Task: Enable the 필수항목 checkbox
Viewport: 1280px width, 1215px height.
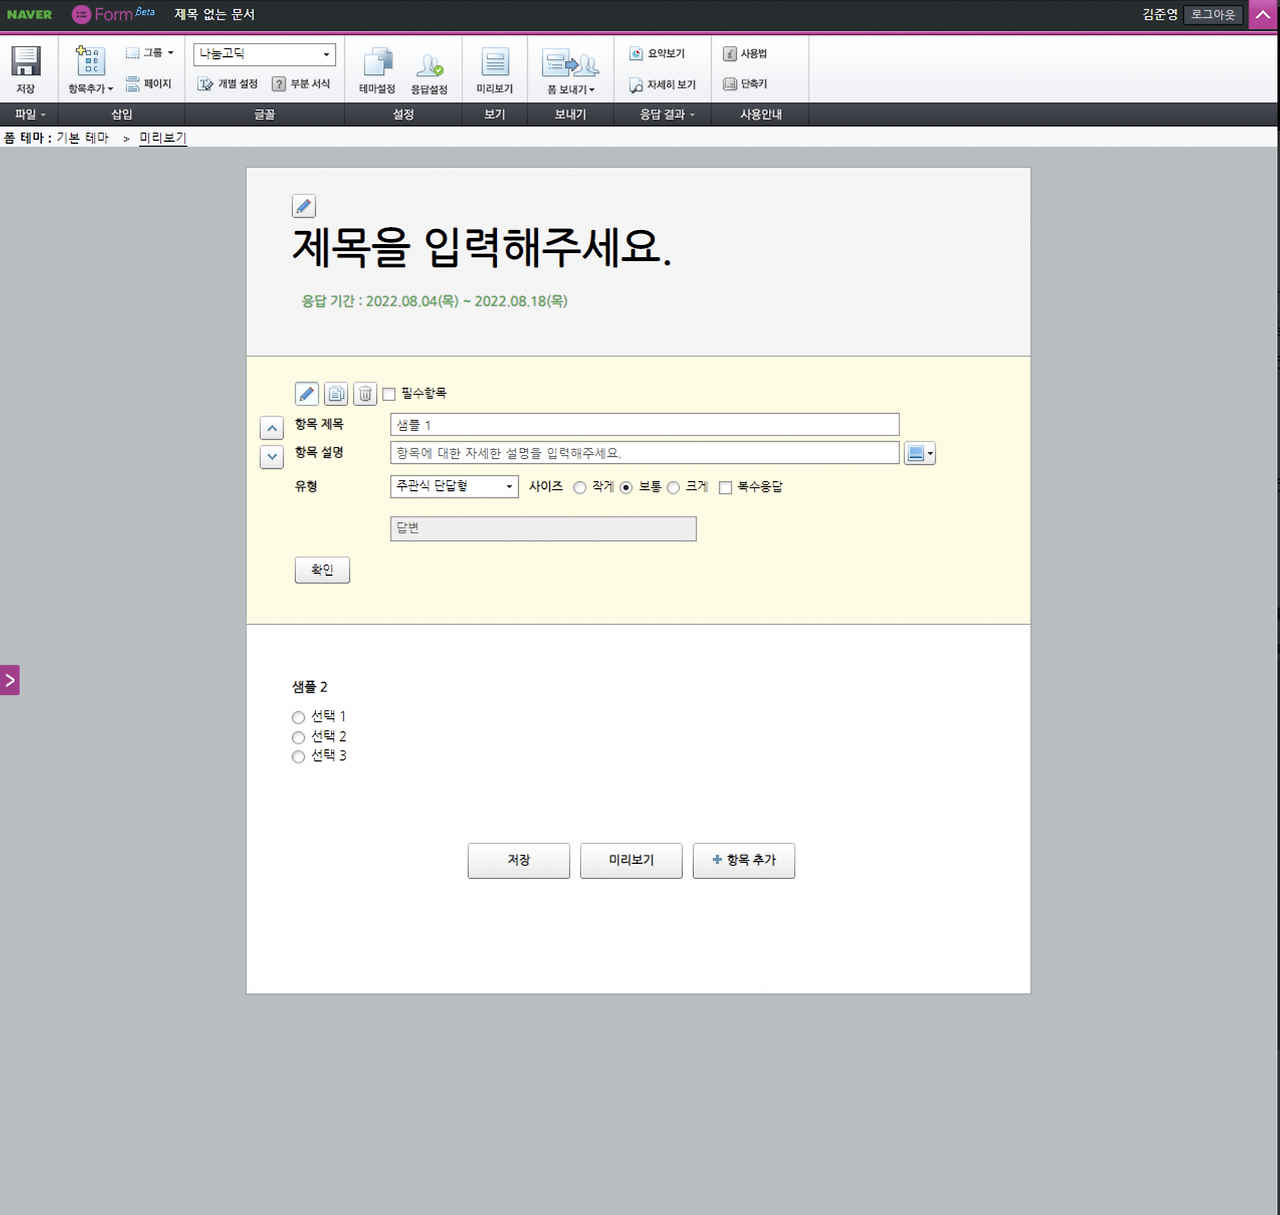Action: tap(389, 394)
